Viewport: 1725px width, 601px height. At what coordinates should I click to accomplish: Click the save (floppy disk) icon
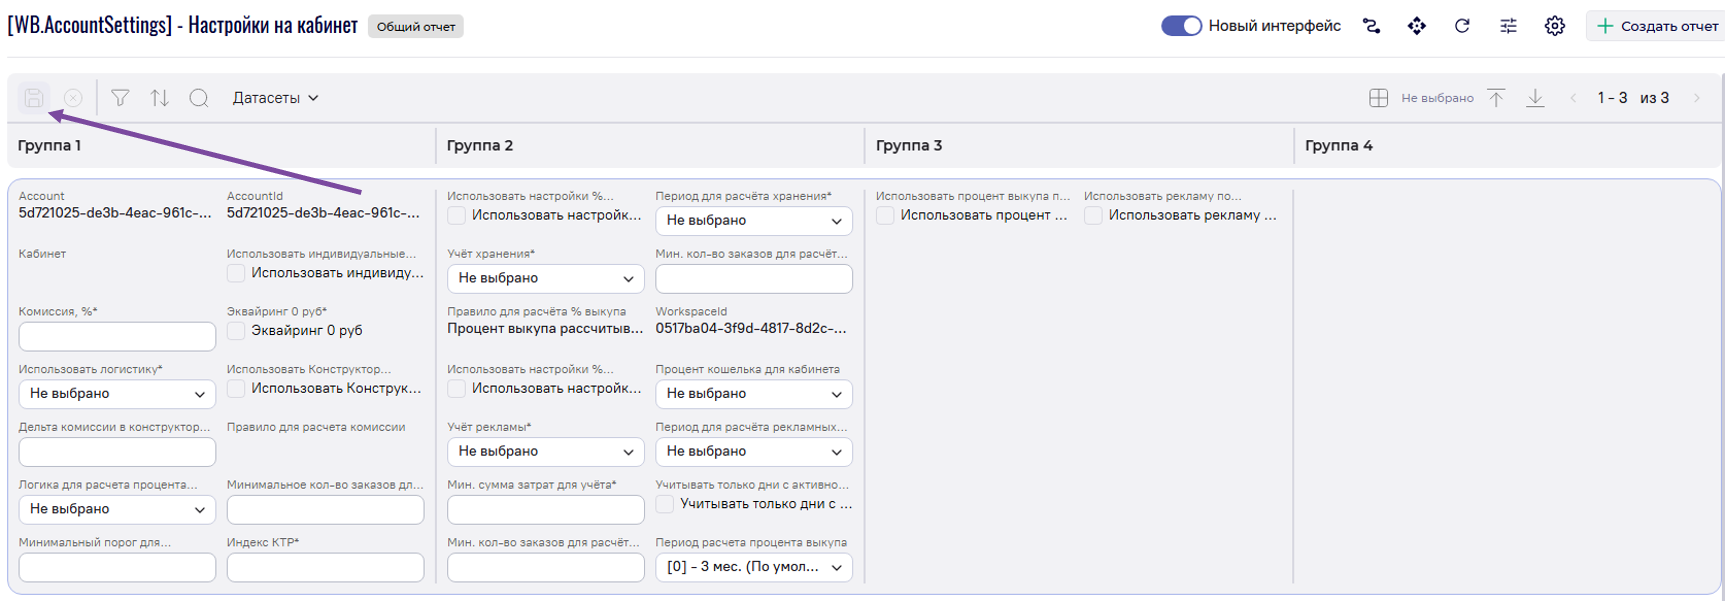[34, 98]
